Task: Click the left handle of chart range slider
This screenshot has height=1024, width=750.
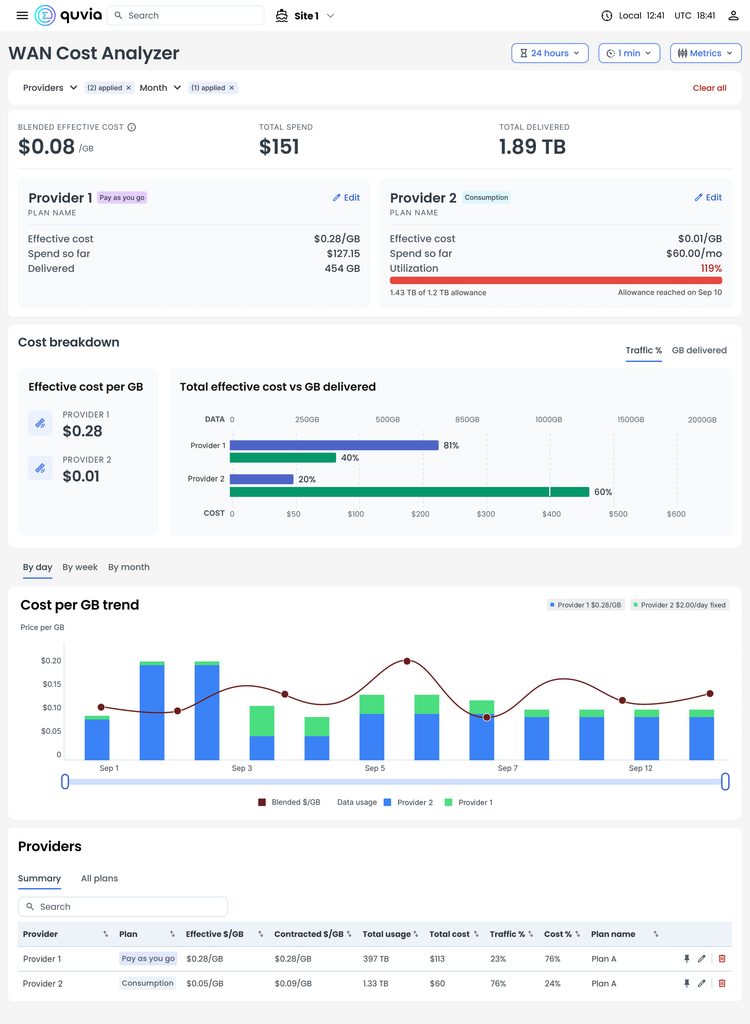Action: 65,781
